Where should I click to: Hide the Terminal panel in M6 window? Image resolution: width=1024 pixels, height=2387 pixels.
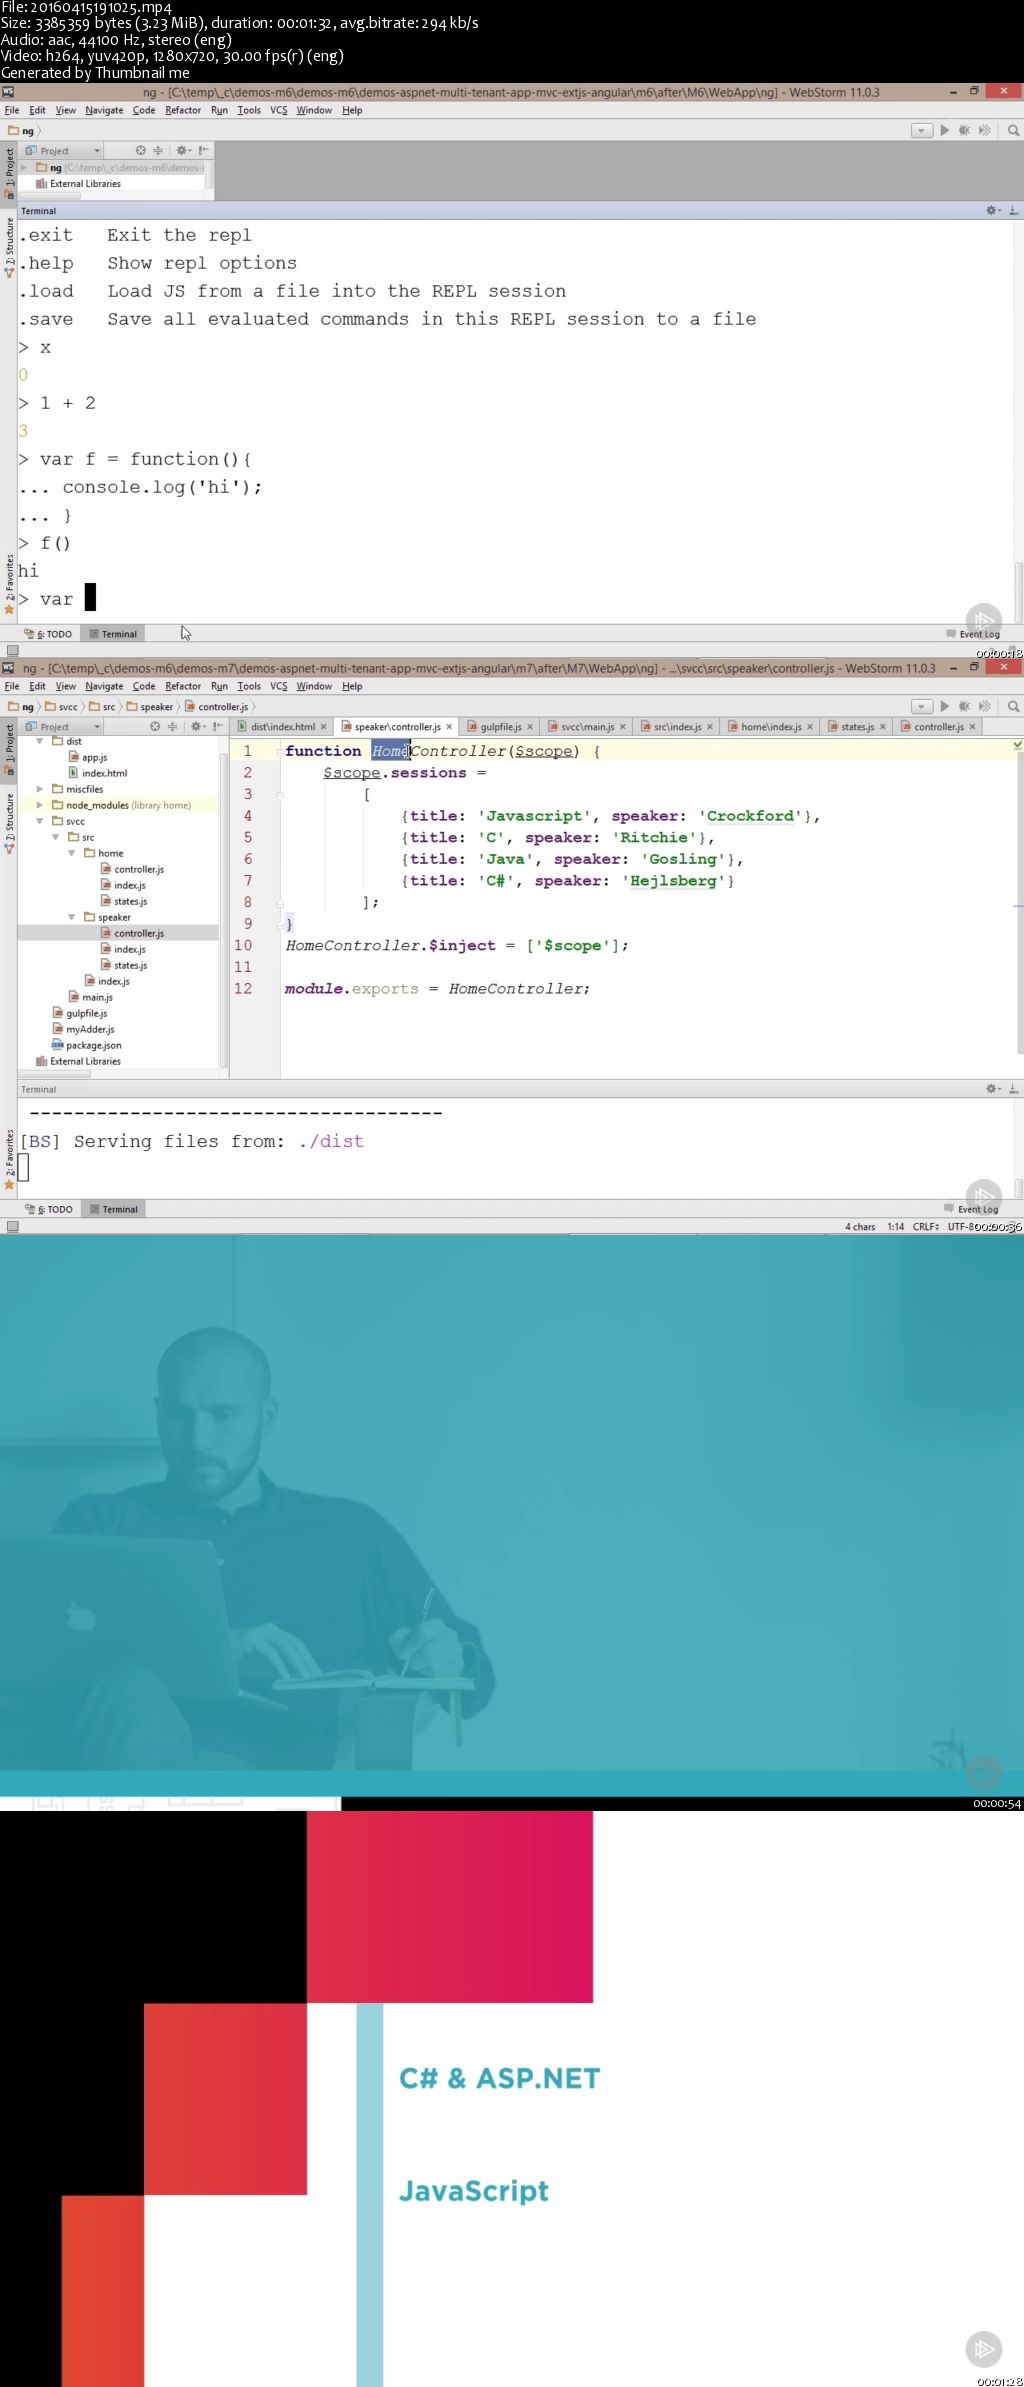[x=1013, y=211]
